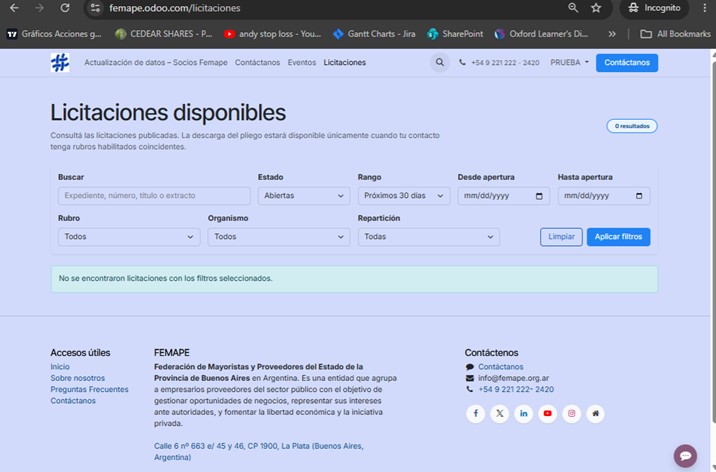Click footer phone +54 9 221 222- 2420
Image resolution: width=716 pixels, height=472 pixels.
point(516,389)
